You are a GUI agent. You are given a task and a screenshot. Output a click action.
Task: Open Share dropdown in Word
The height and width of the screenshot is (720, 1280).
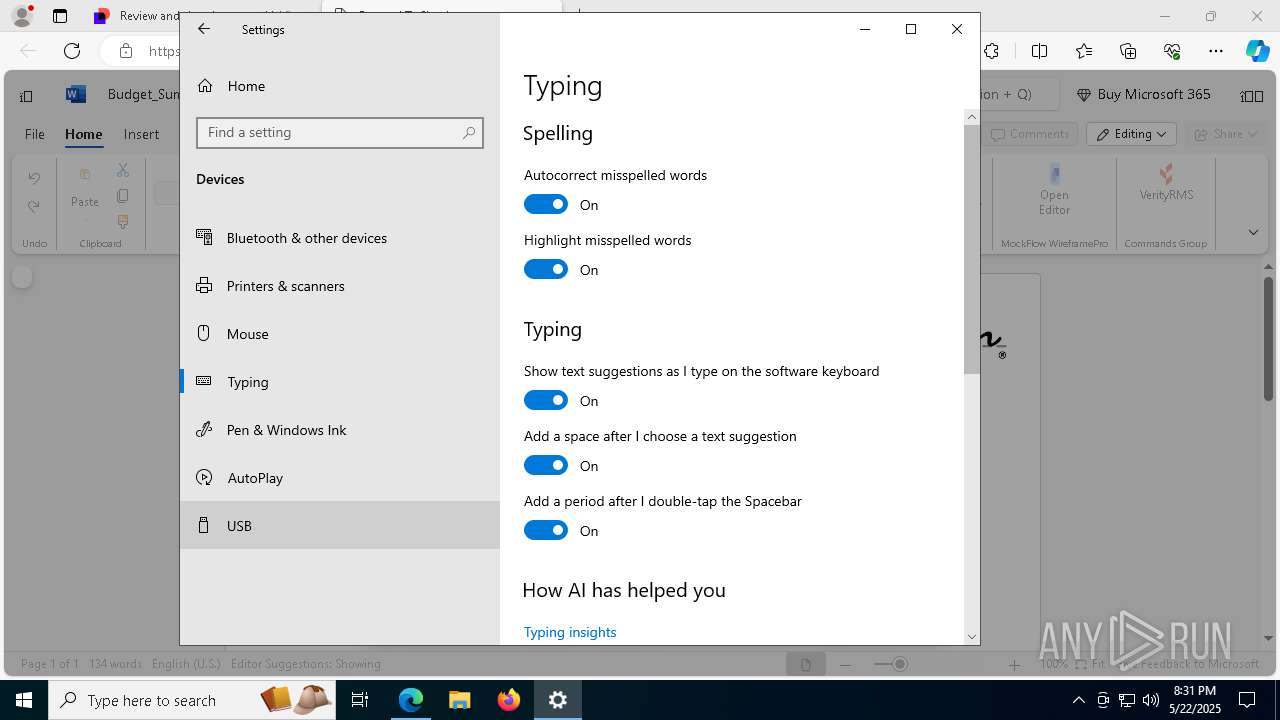1227,134
